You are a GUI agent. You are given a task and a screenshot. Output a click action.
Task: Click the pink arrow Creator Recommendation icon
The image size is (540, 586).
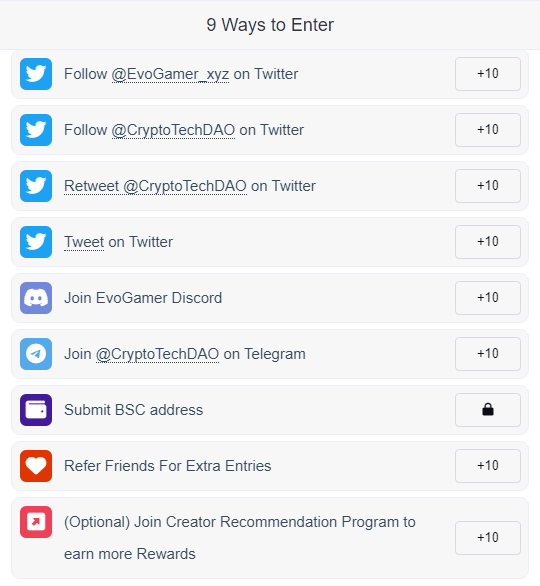36,522
